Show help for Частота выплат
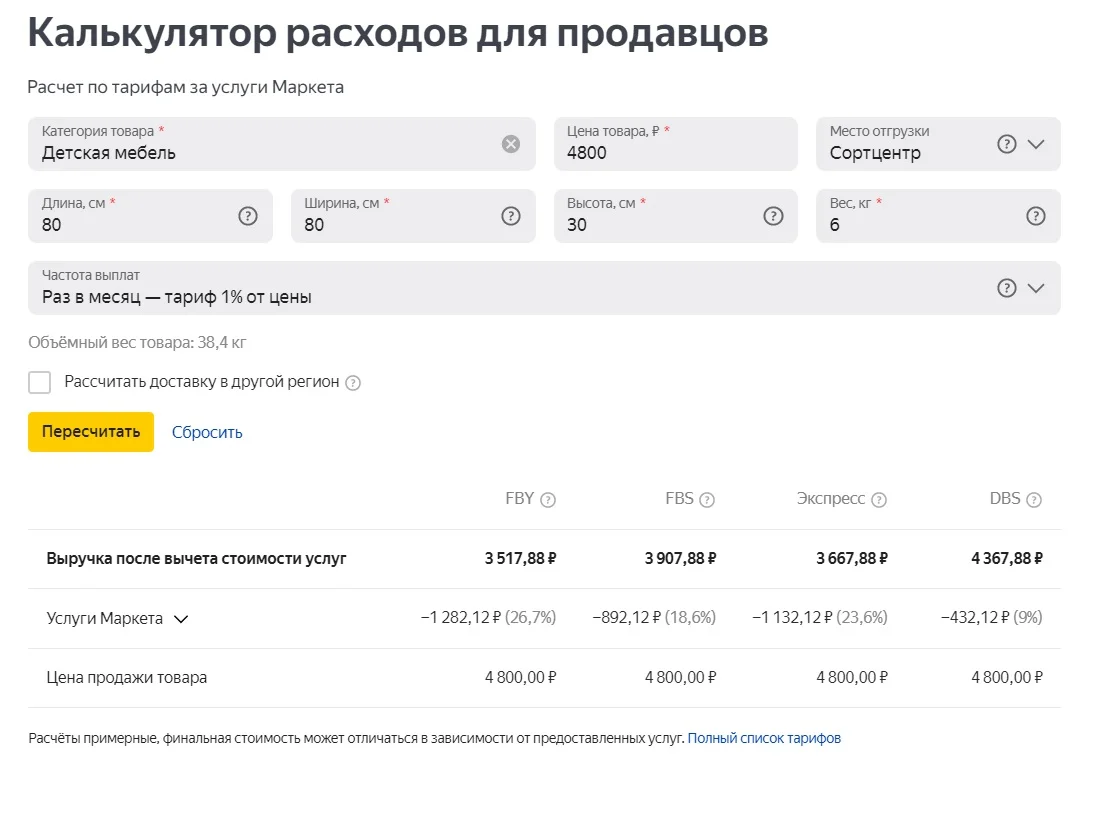The width and height of the screenshot is (1099, 813). (x=1007, y=288)
